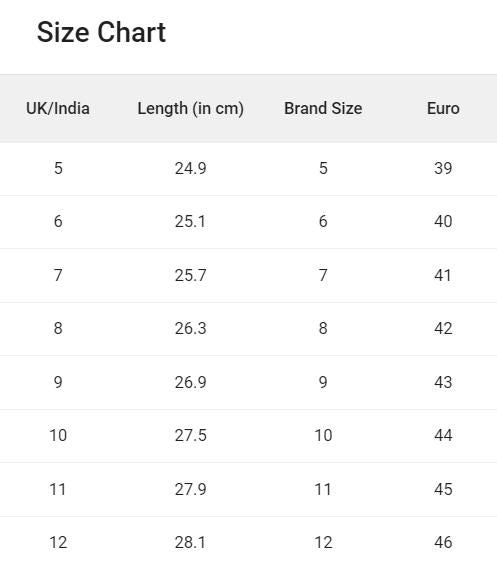Viewport: 497px width, 579px height.
Task: Select the 25.7 length value
Action: pos(191,275)
